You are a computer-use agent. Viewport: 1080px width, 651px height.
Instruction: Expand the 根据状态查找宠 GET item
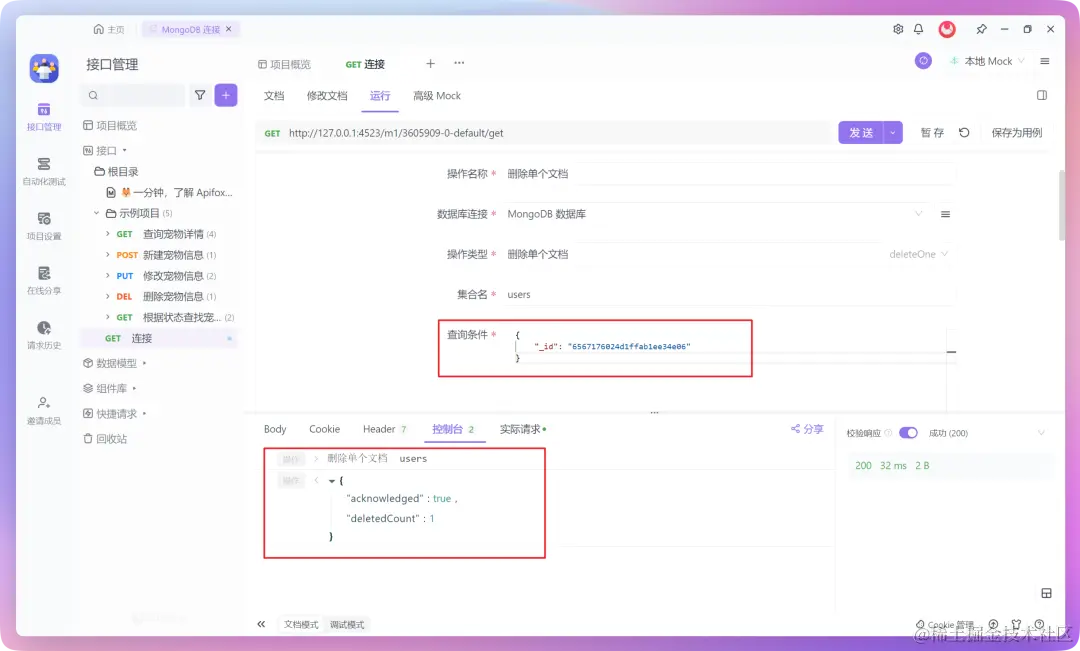[108, 317]
